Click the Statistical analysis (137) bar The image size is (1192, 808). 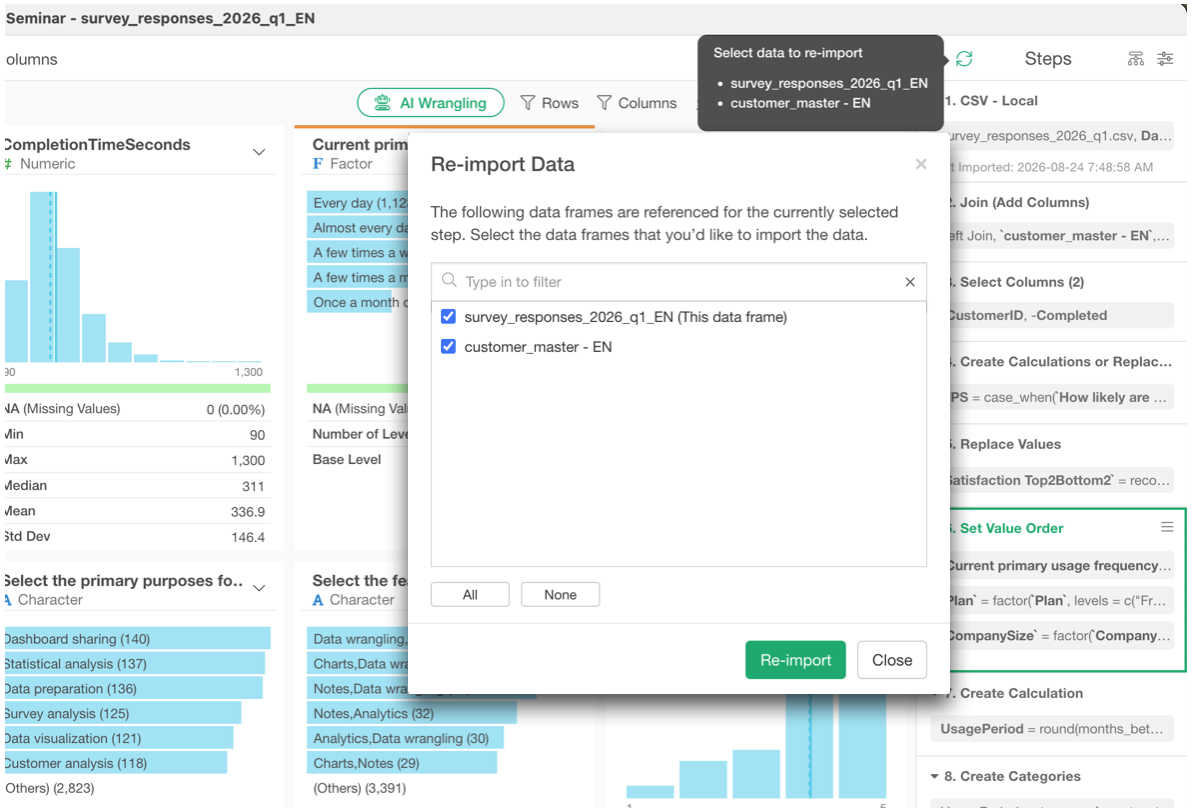point(135,664)
